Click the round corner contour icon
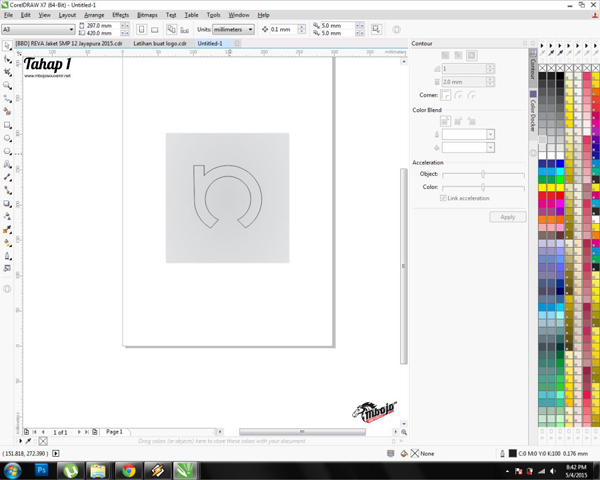 click(458, 95)
